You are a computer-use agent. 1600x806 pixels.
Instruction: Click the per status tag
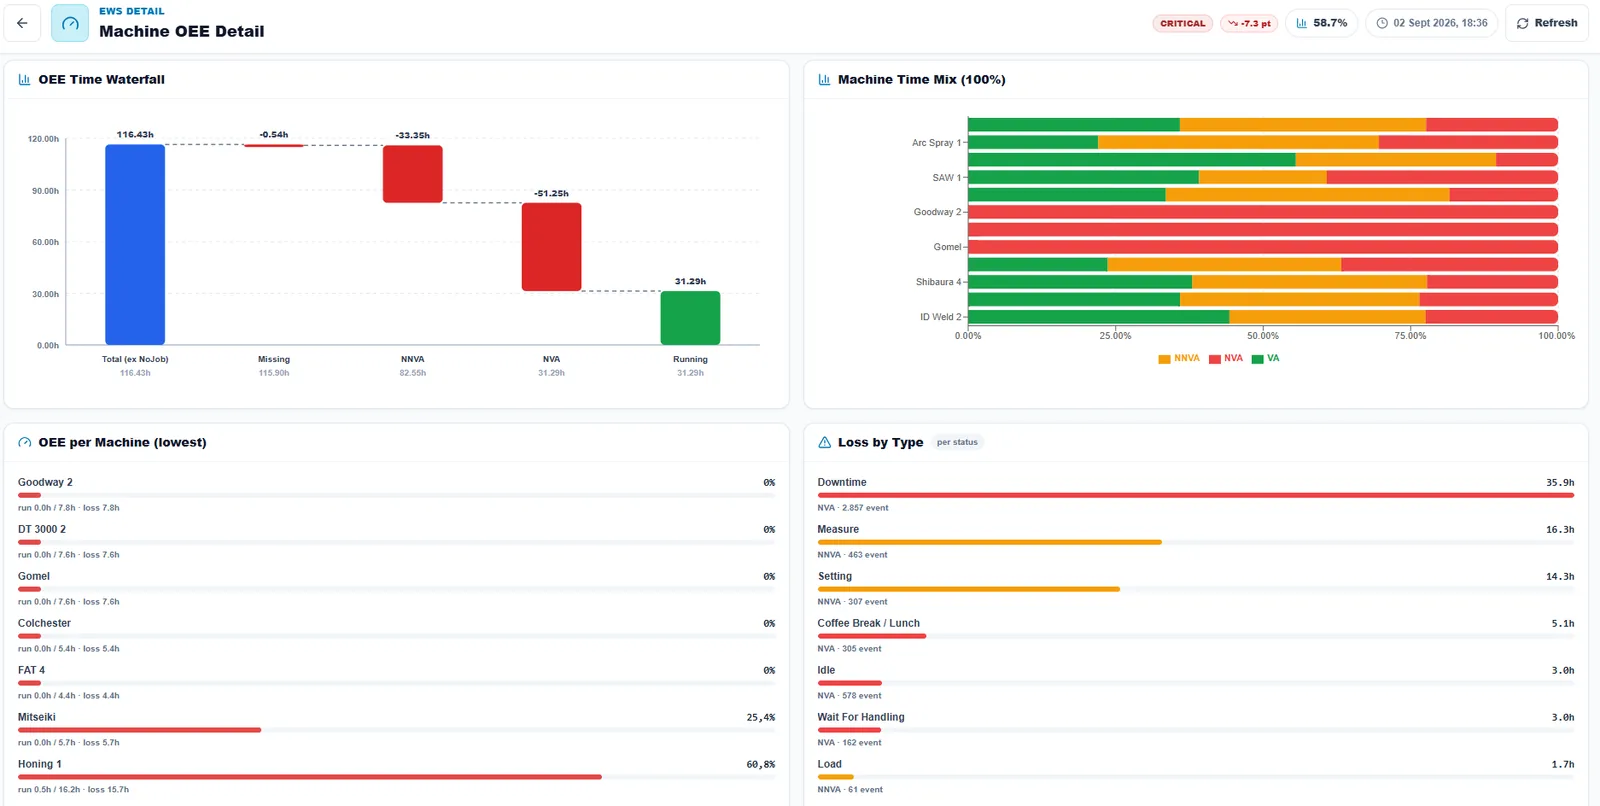tap(957, 442)
